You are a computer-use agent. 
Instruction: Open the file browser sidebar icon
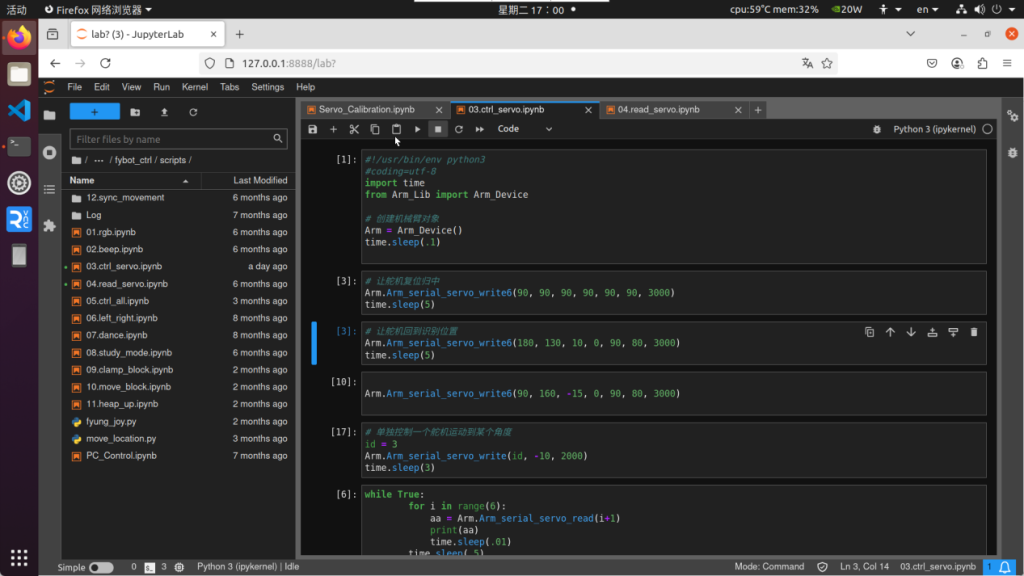[50, 115]
